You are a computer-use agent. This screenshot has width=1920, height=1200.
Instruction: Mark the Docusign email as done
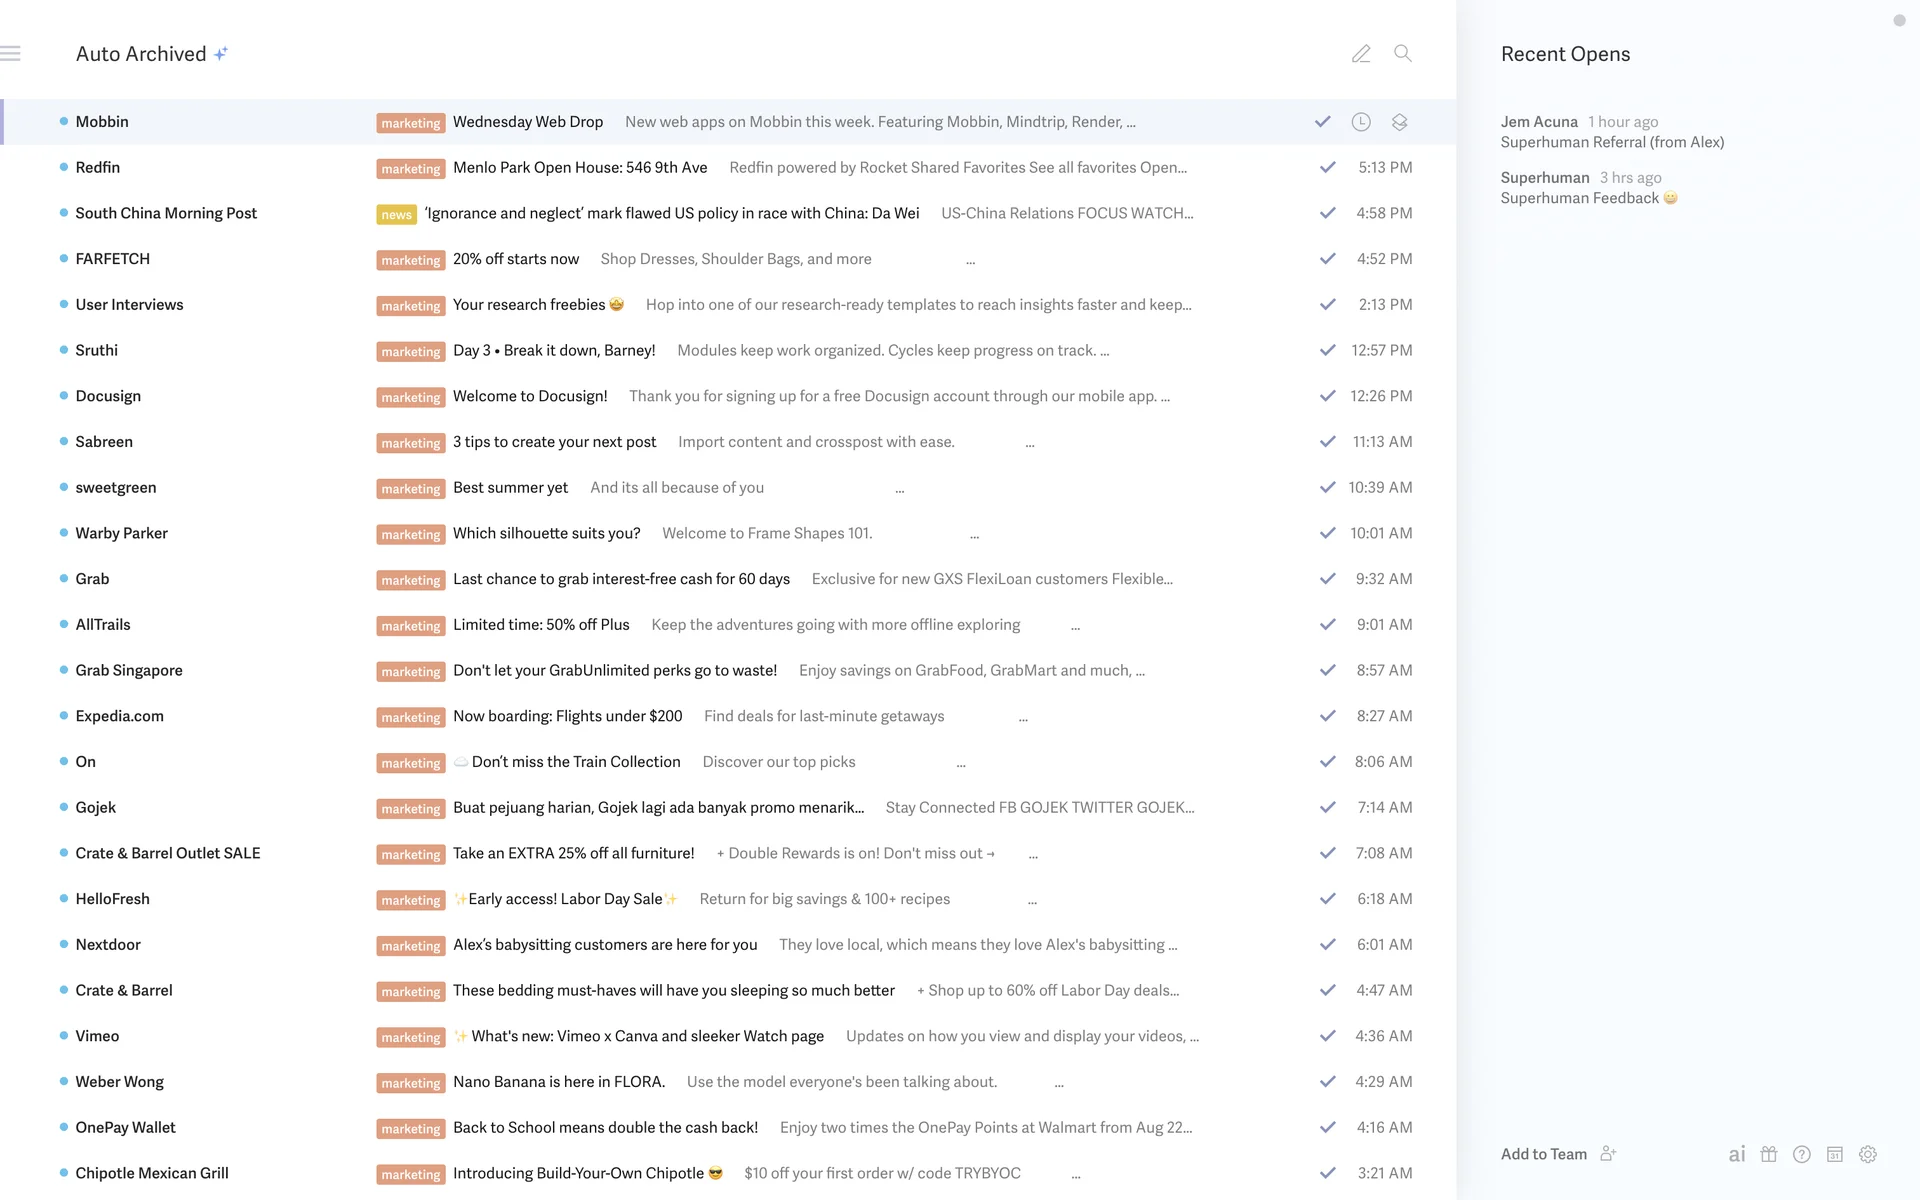(x=1327, y=396)
